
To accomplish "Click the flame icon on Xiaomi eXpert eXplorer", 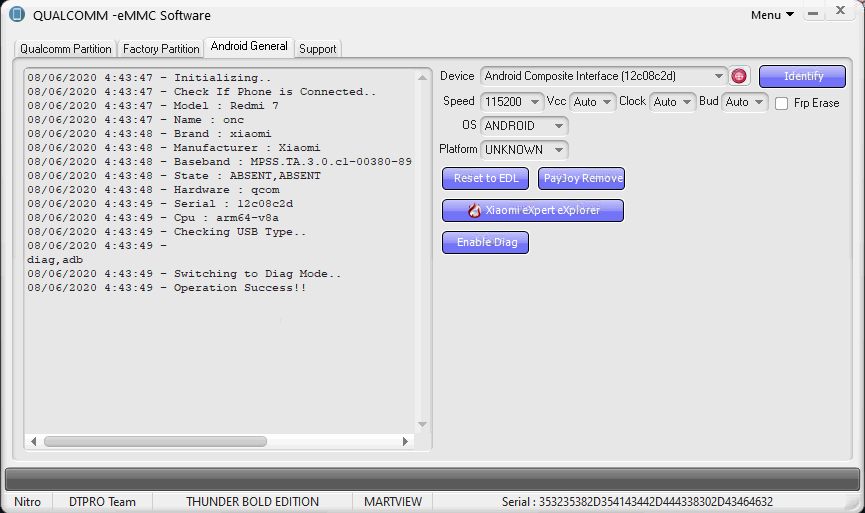I will click(x=474, y=210).
